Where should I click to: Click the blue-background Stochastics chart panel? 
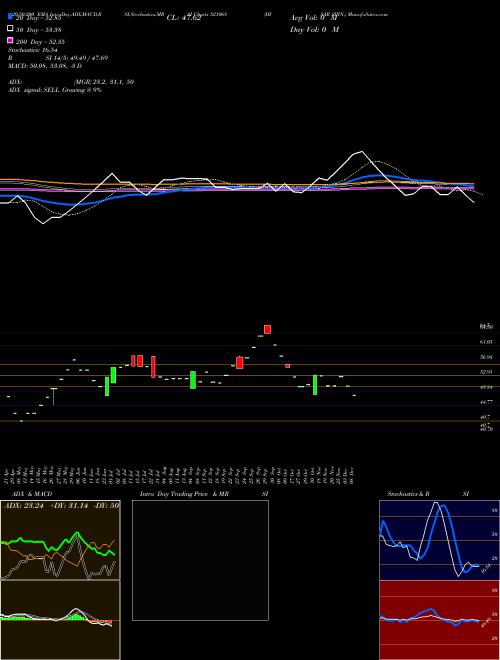(439, 540)
